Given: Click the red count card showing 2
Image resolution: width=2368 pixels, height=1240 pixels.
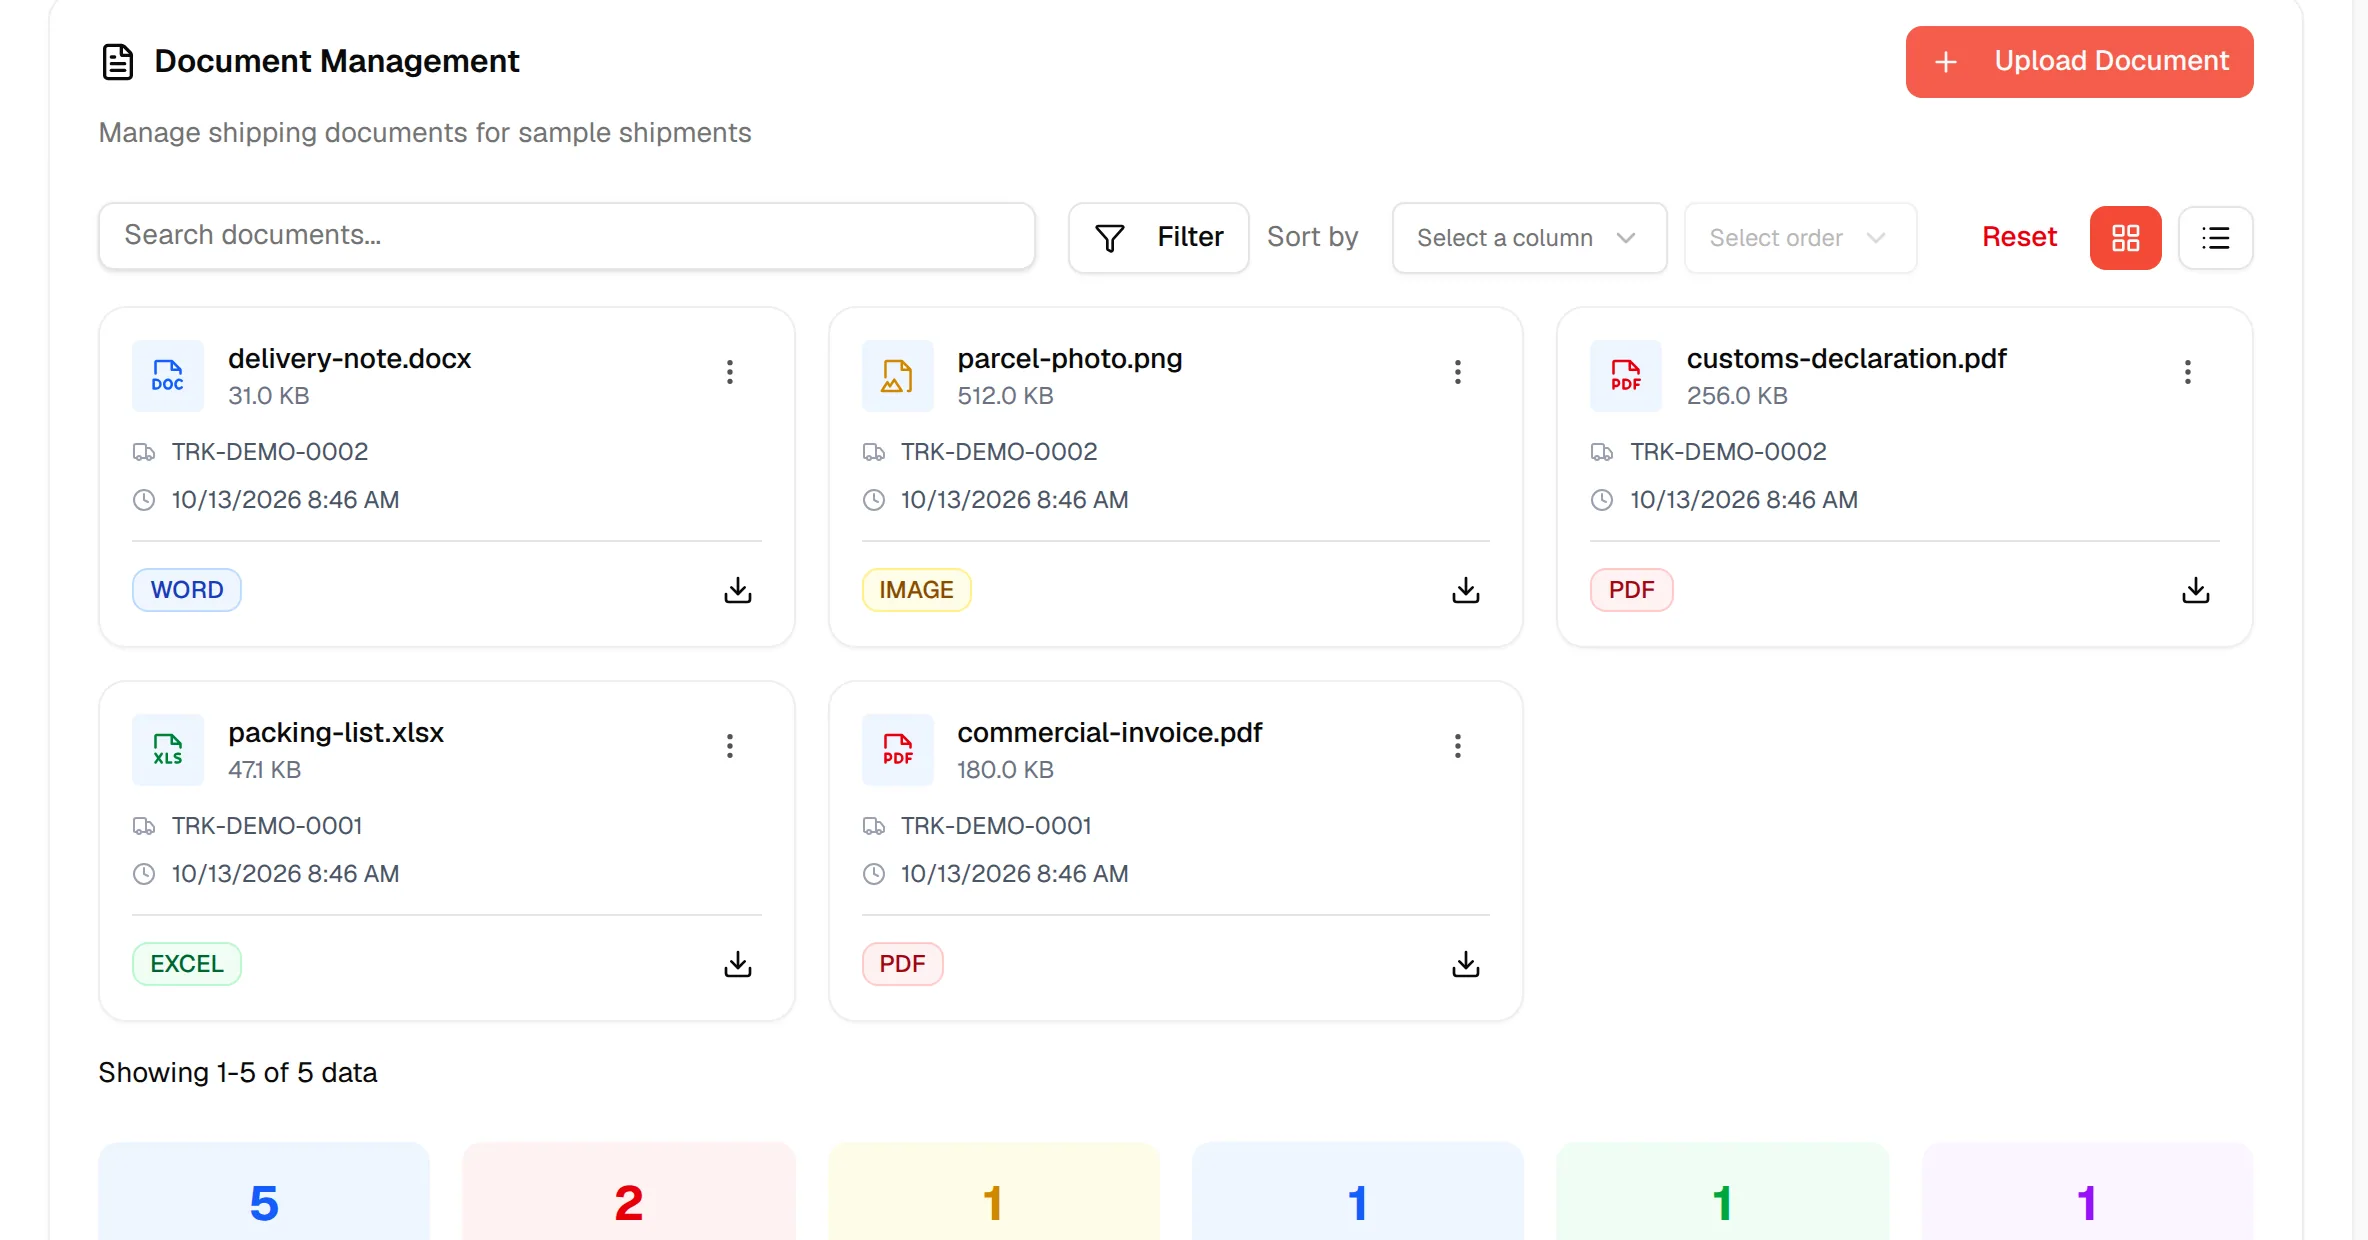Looking at the screenshot, I should [629, 1192].
